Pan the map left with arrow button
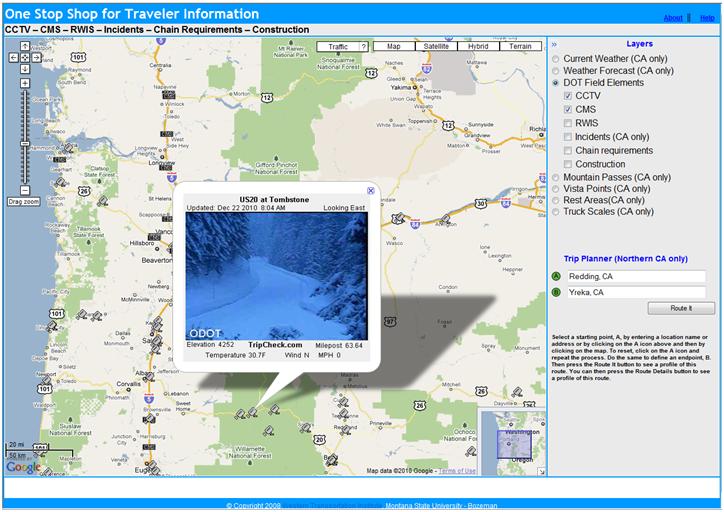 pos(13,58)
